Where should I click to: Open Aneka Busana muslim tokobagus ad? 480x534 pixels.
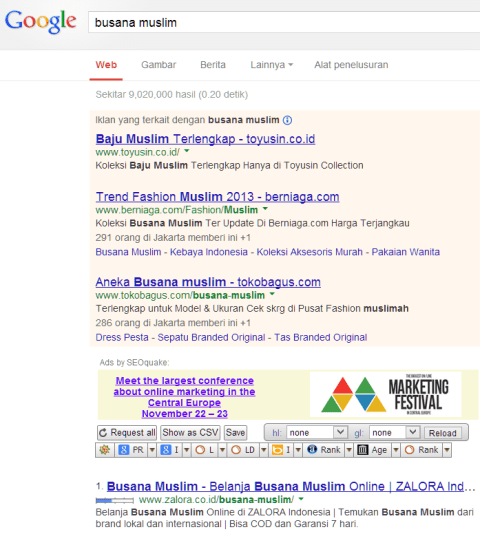point(208,282)
